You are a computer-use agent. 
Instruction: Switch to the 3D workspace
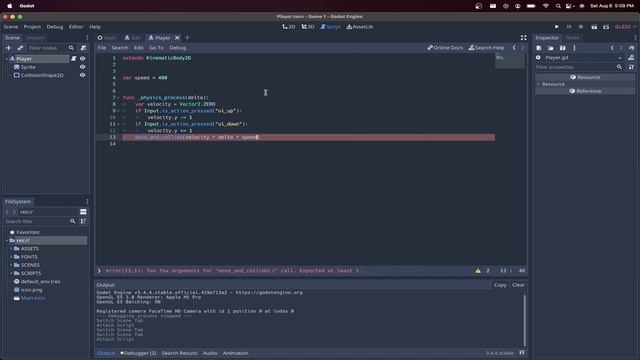coord(308,27)
